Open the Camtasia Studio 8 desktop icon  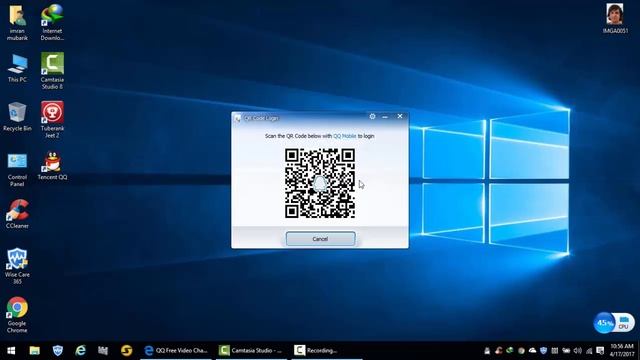coord(52,71)
